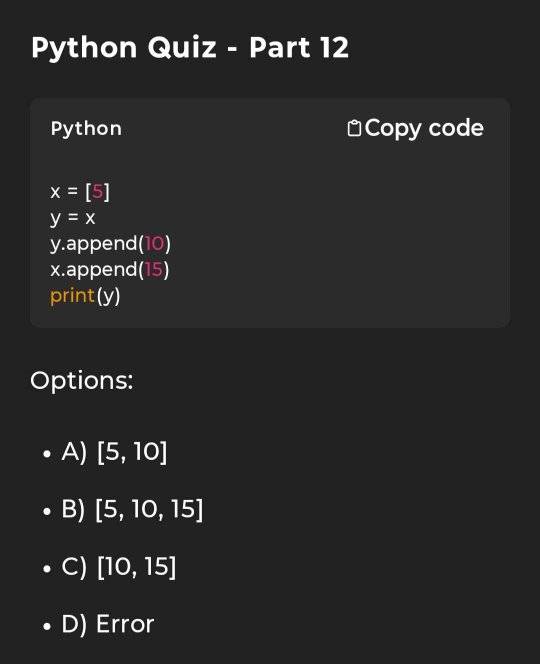The image size is (540, 664).
Task: Click the y.append(10) code line
Action: [x=111, y=244]
